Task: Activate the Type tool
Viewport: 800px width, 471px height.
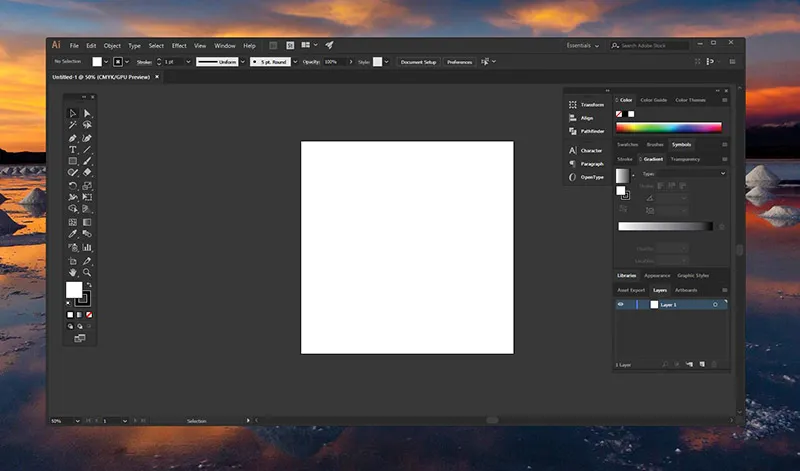Action: 73,149
